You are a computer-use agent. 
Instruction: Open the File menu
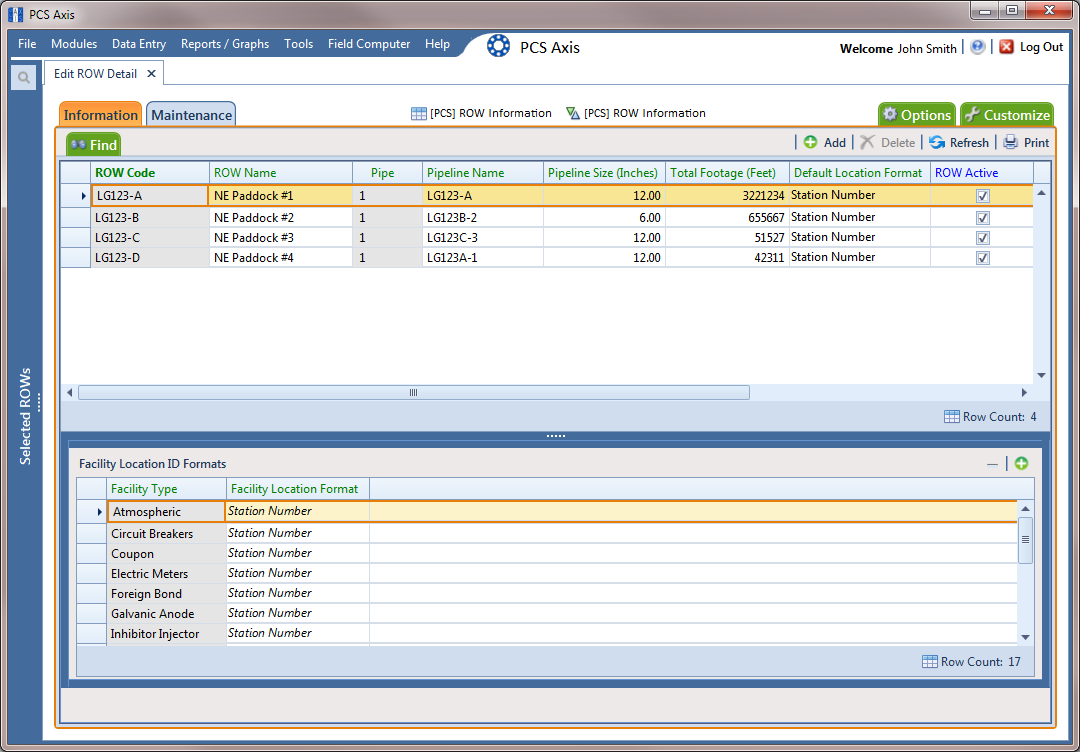(27, 43)
